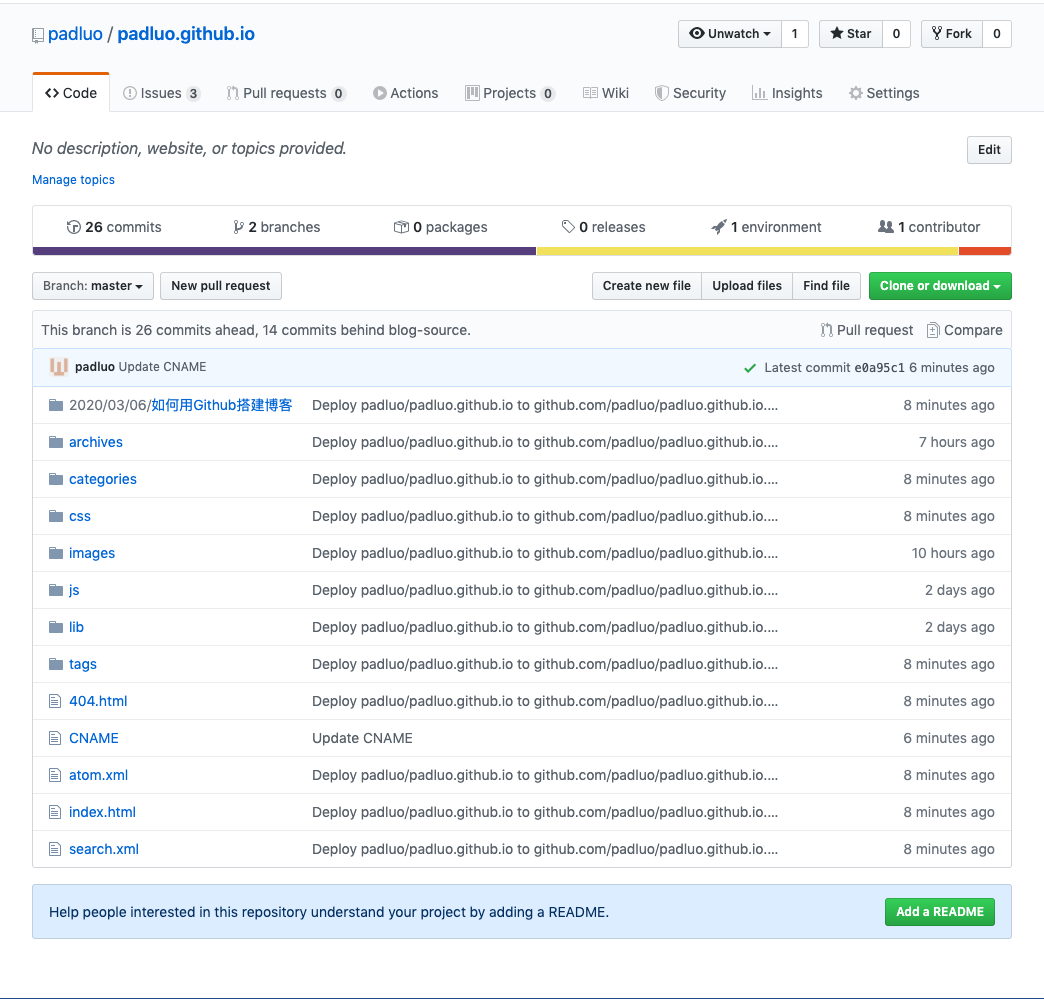Open the 如何用Github搭建博客 folder link
Viewport: 1044px width, 999px height.
point(221,405)
